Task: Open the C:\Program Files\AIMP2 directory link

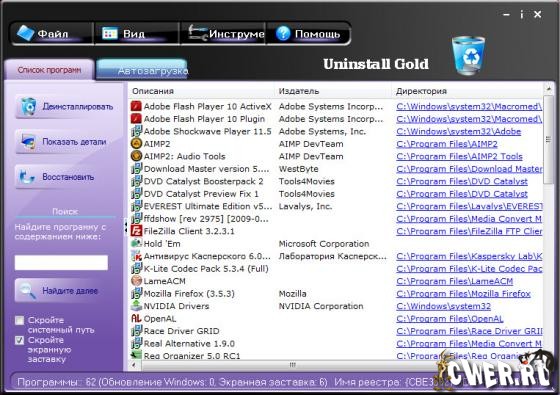Action: [x=447, y=144]
